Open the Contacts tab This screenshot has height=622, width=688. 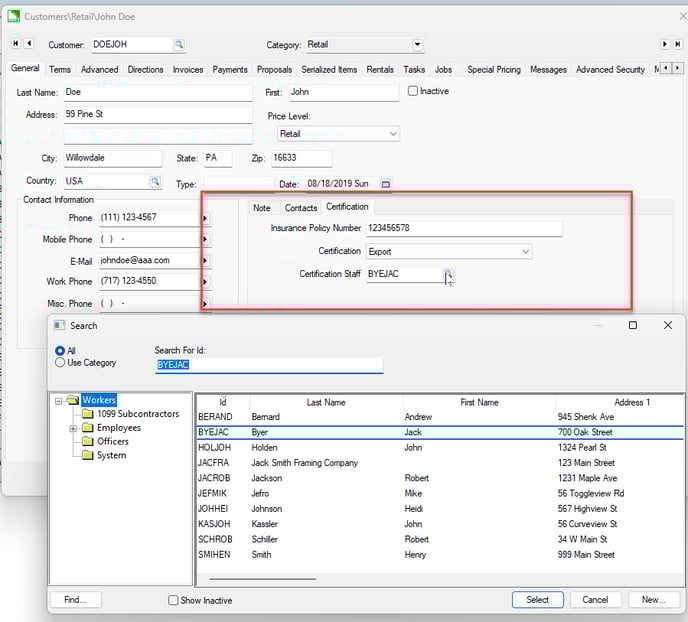click(300, 208)
